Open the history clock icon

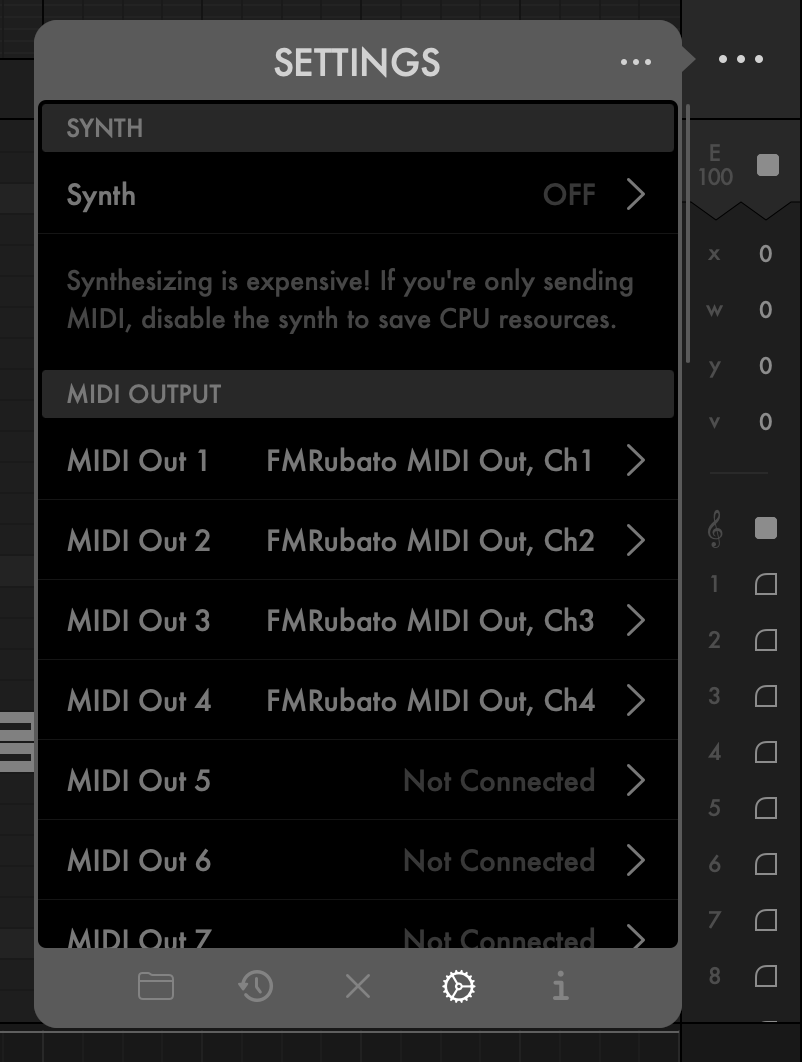[256, 987]
